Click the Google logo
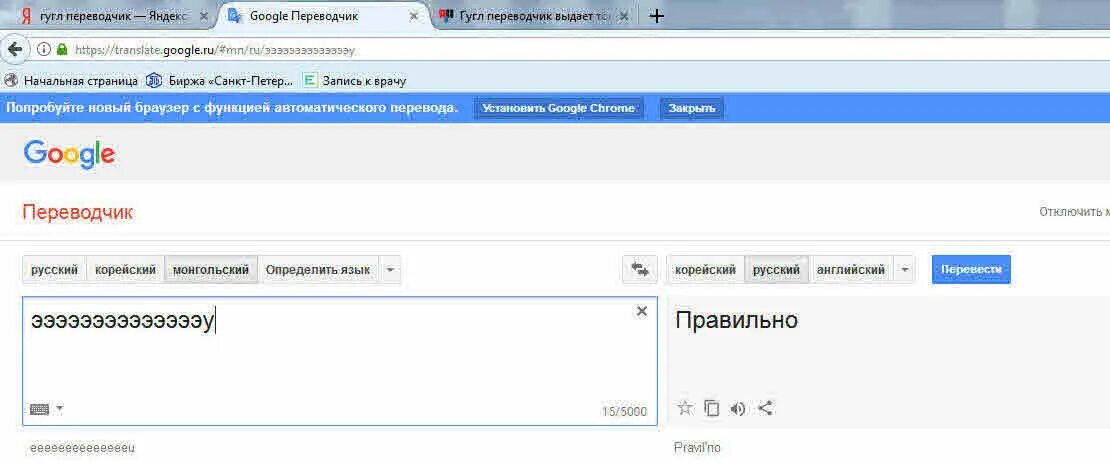The width and height of the screenshot is (1110, 465). coord(69,154)
